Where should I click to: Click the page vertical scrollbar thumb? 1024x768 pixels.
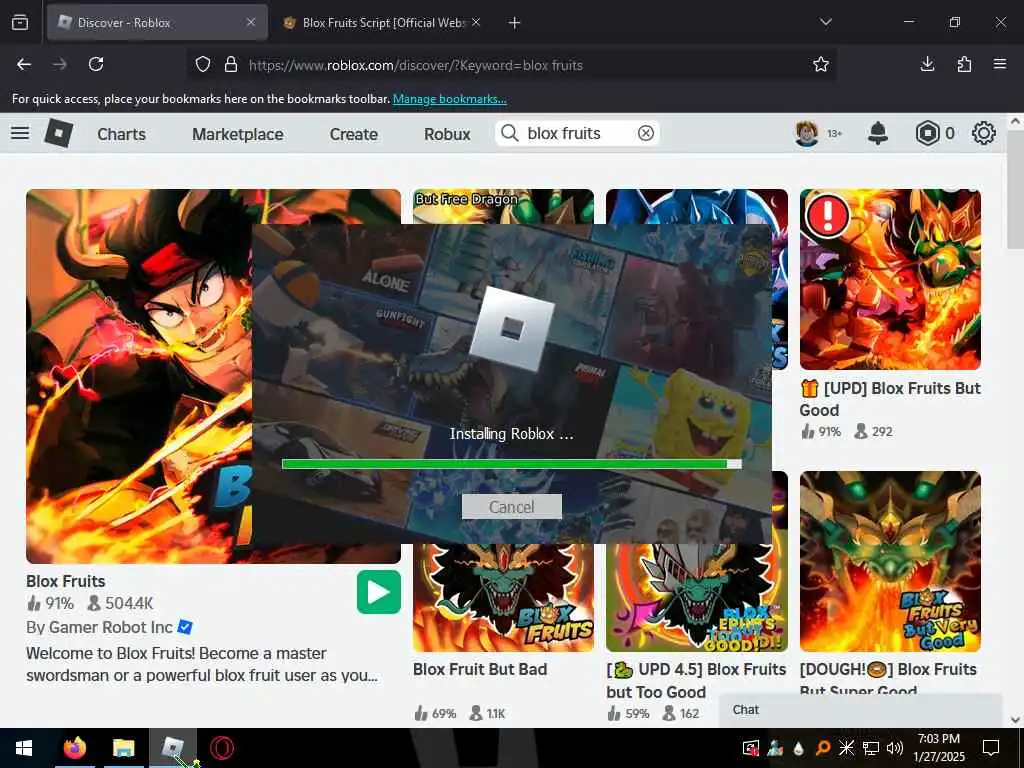tap(1015, 189)
